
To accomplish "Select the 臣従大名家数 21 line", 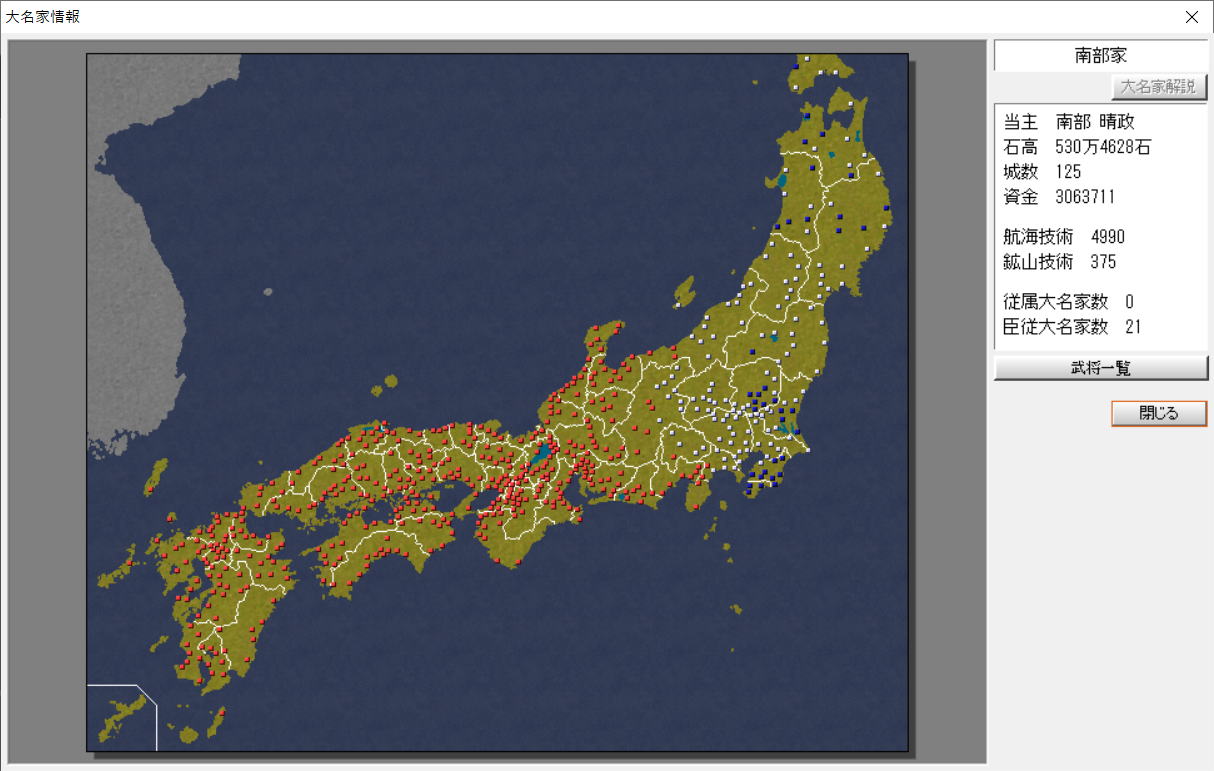I will pos(1072,327).
